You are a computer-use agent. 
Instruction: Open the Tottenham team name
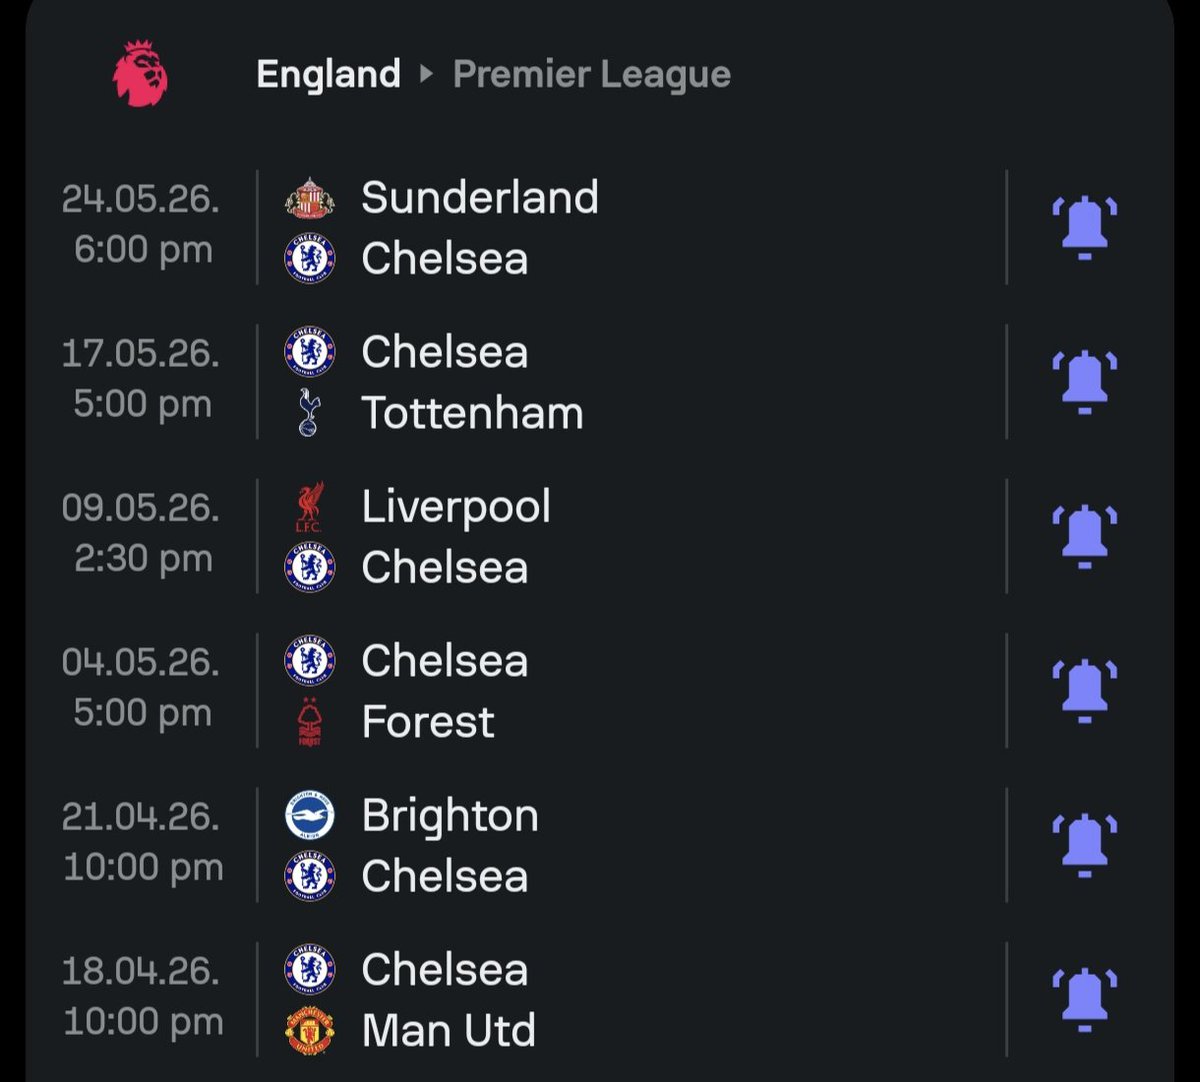pos(472,413)
